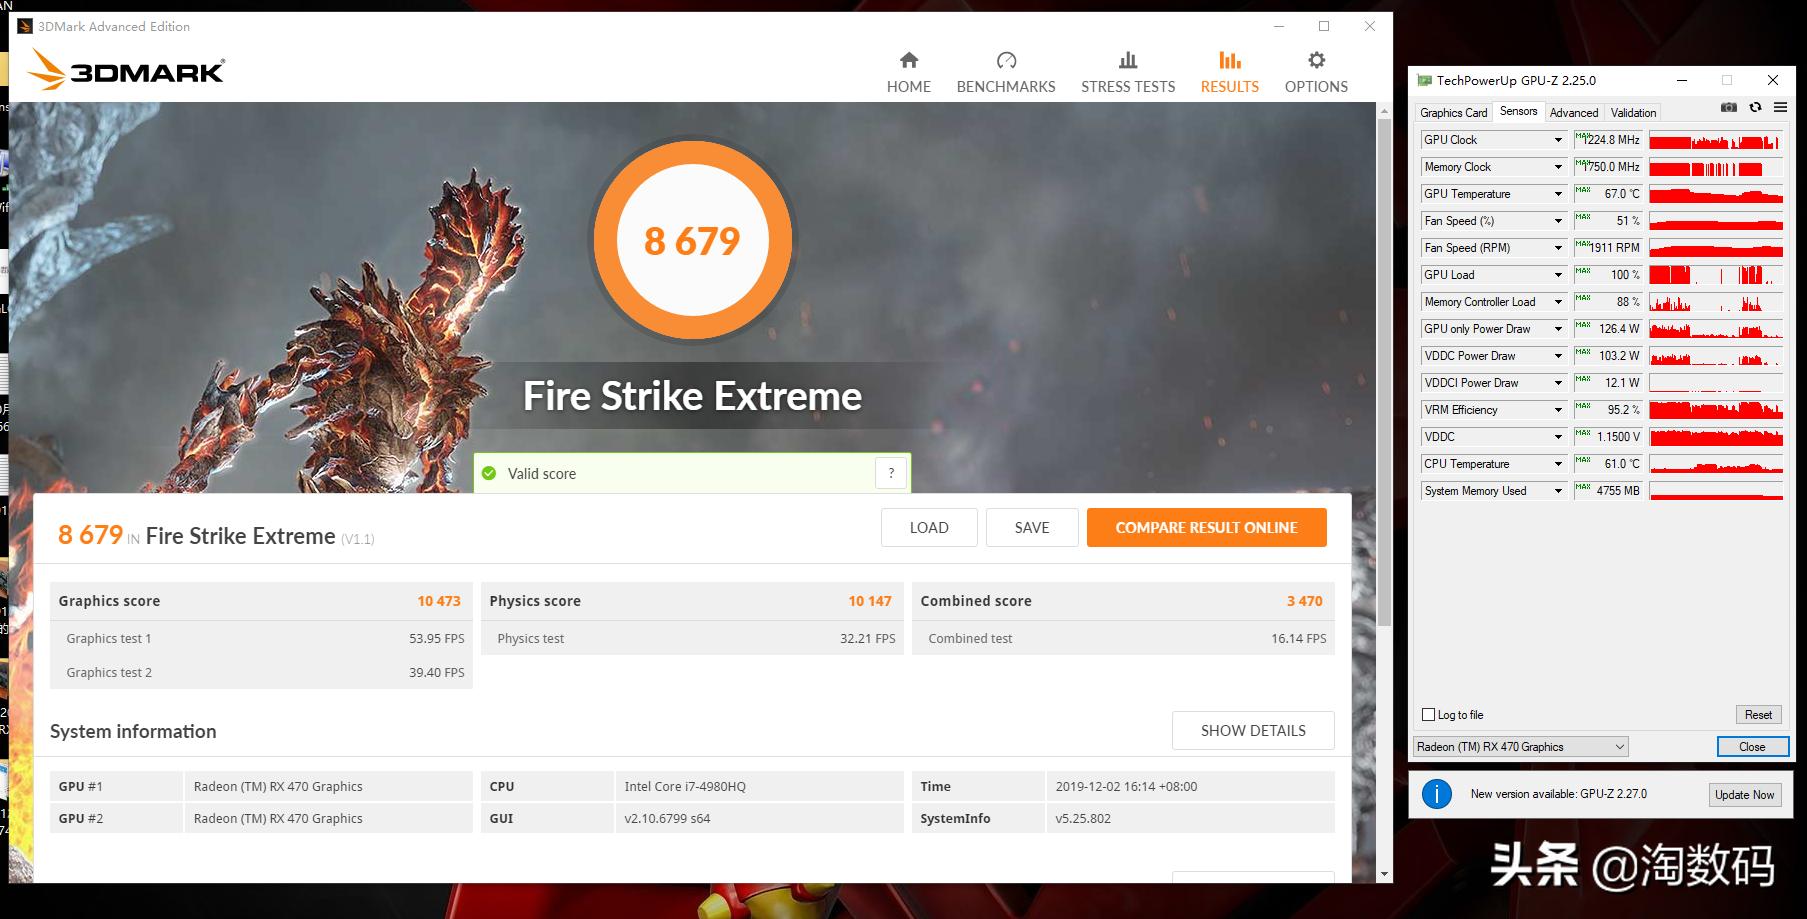Click the Time value 2019-12-02 16:14
Viewport: 1807px width, 919px height.
(x=1126, y=786)
